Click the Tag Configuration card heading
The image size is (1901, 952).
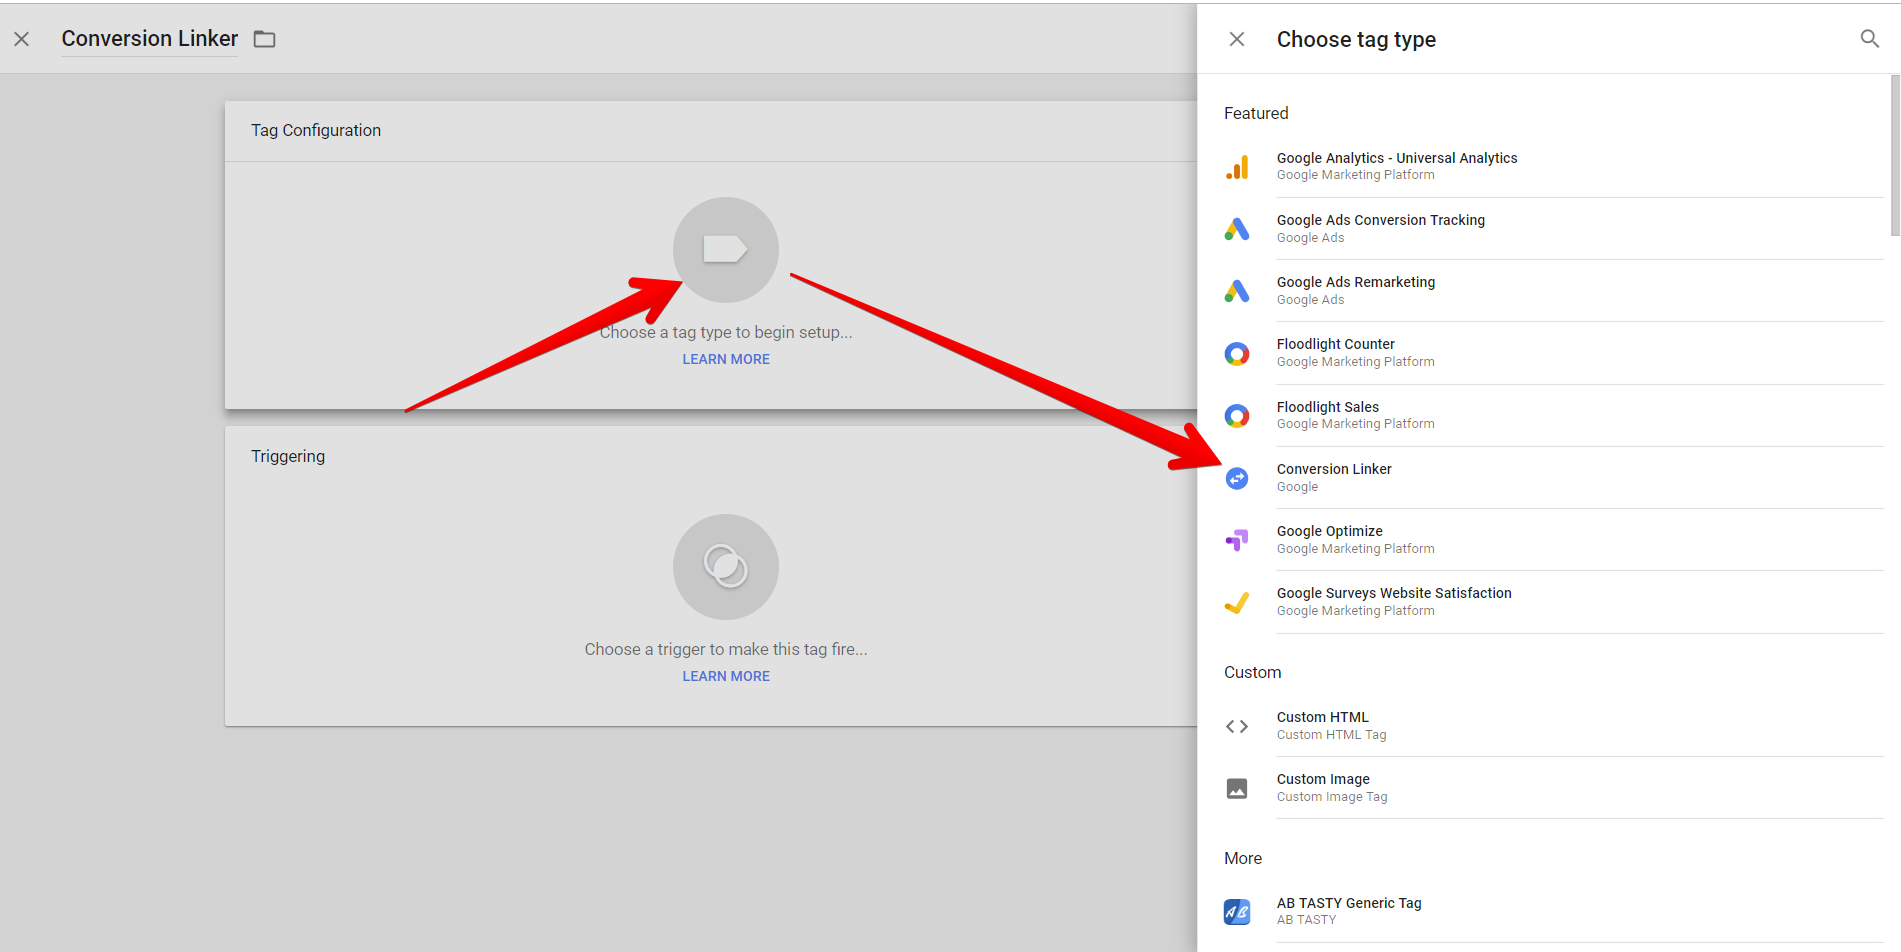click(316, 130)
